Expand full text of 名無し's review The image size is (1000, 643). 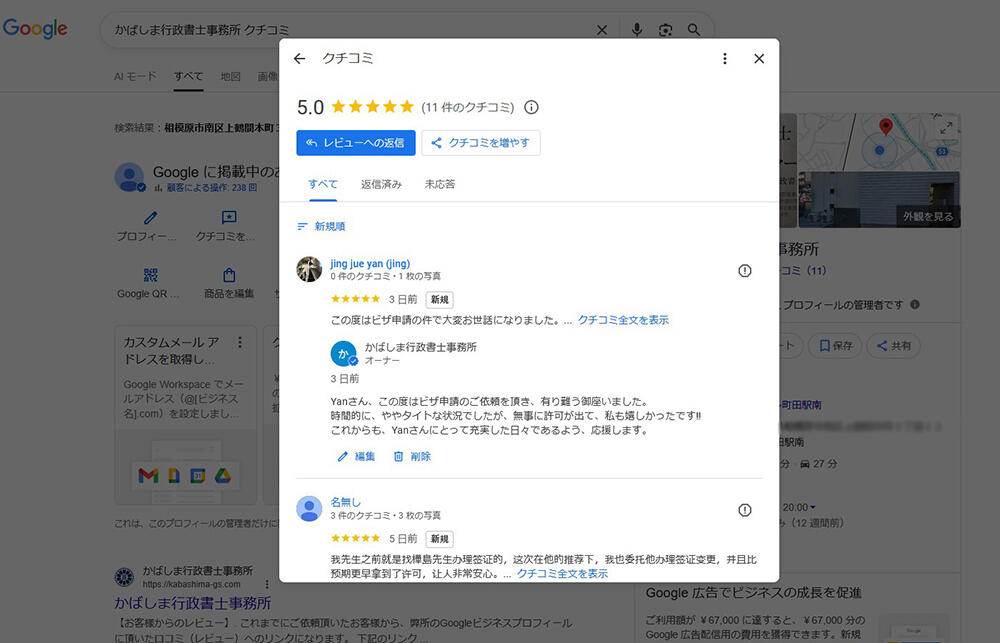pos(562,574)
